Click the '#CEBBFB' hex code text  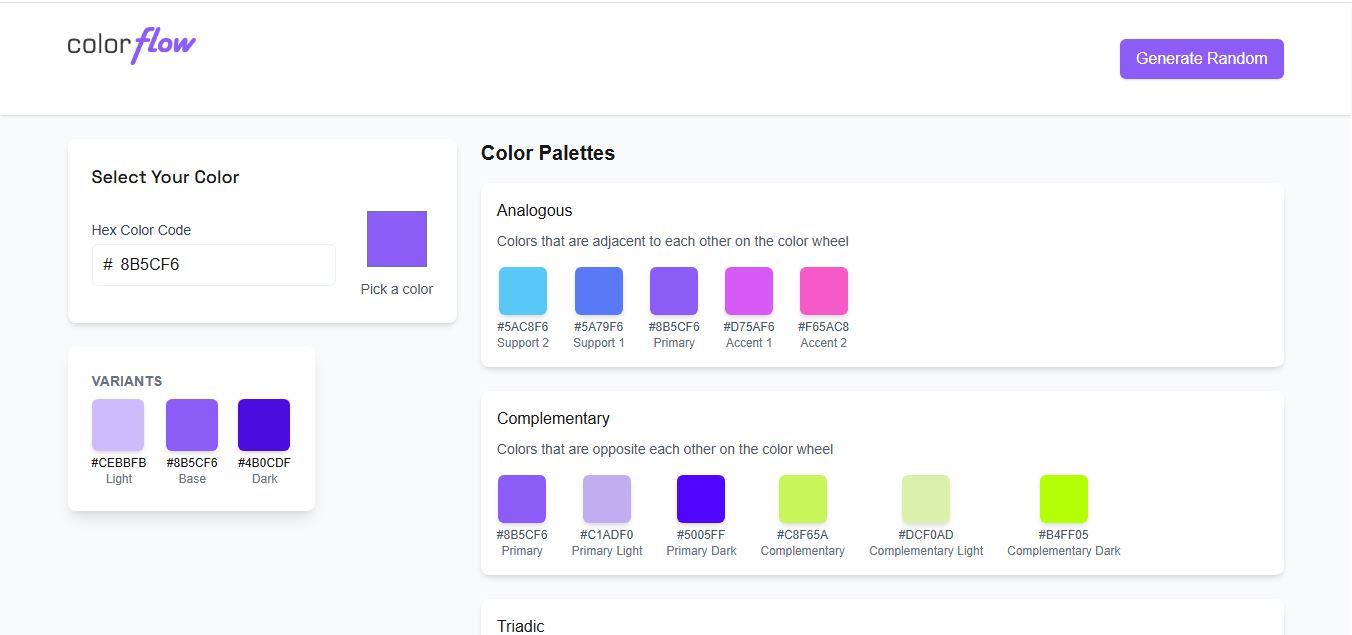119,463
